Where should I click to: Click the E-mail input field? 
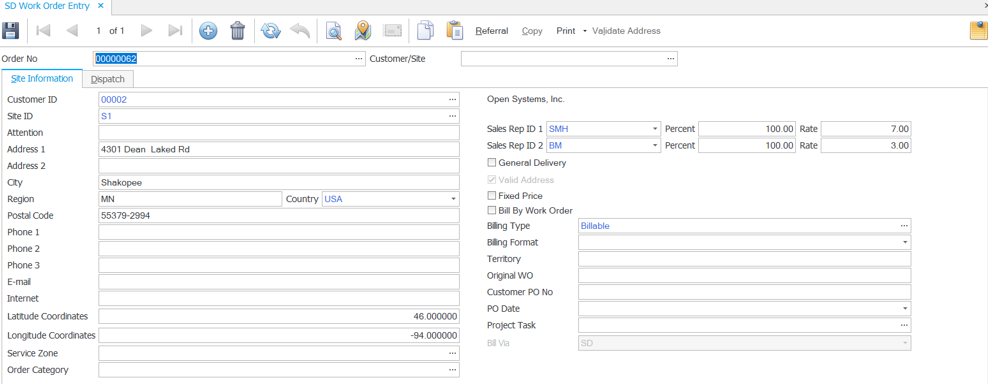[x=279, y=282]
